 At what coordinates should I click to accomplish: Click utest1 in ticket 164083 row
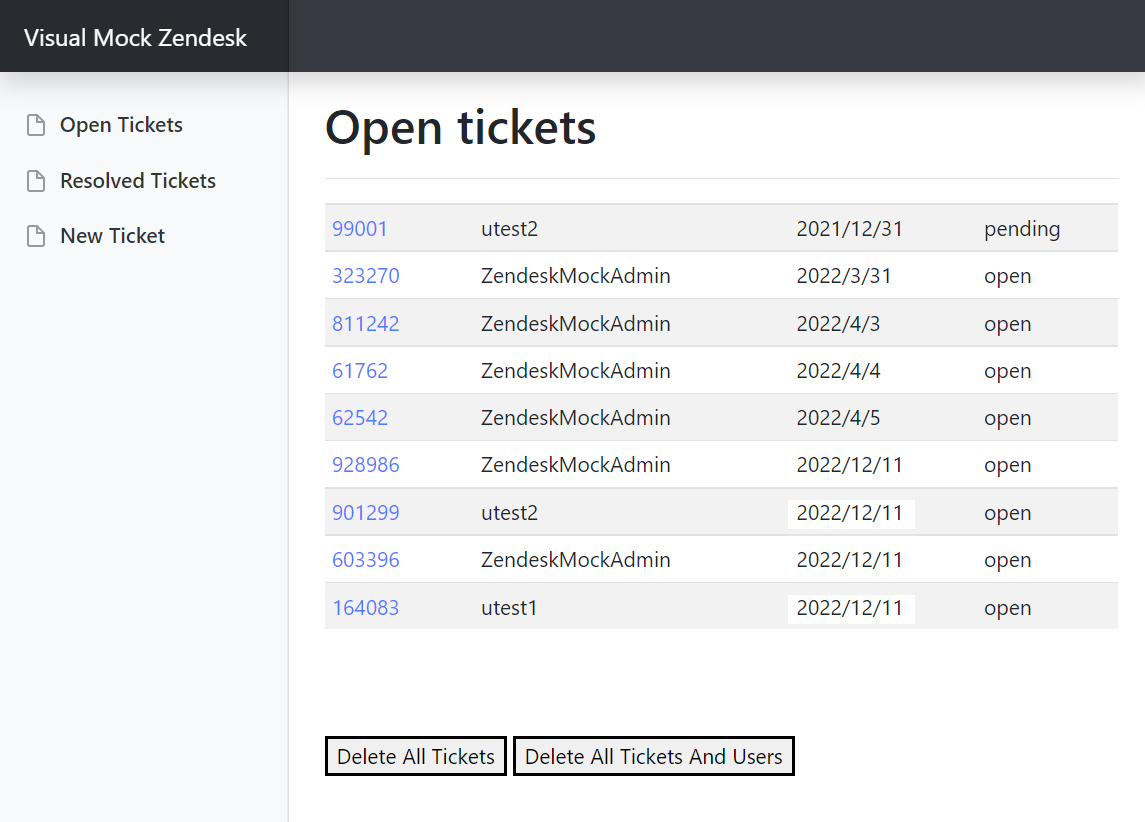509,607
